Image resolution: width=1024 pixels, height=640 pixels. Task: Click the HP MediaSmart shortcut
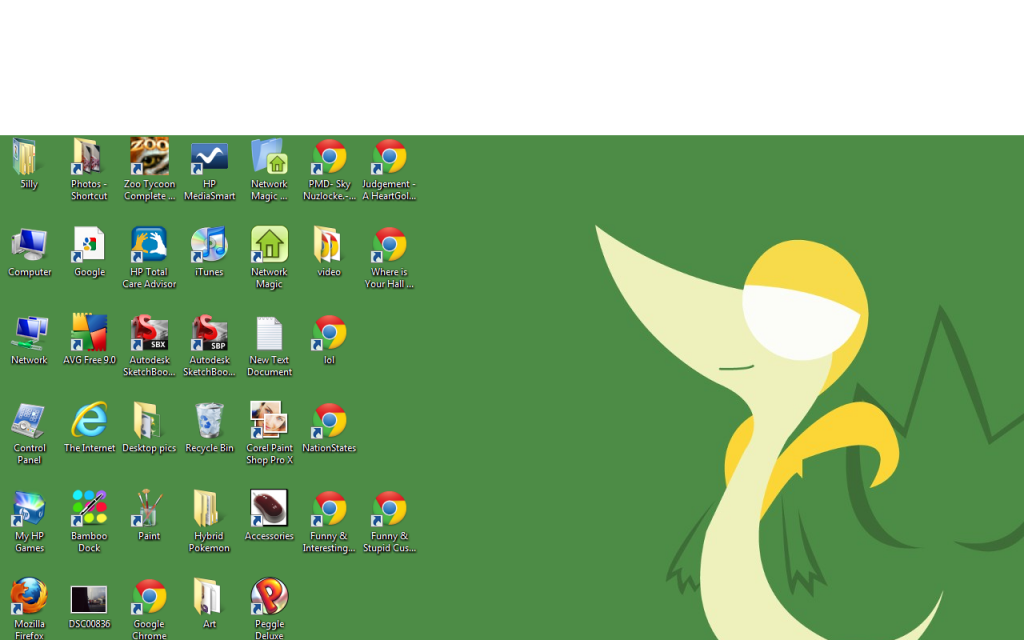[209, 158]
